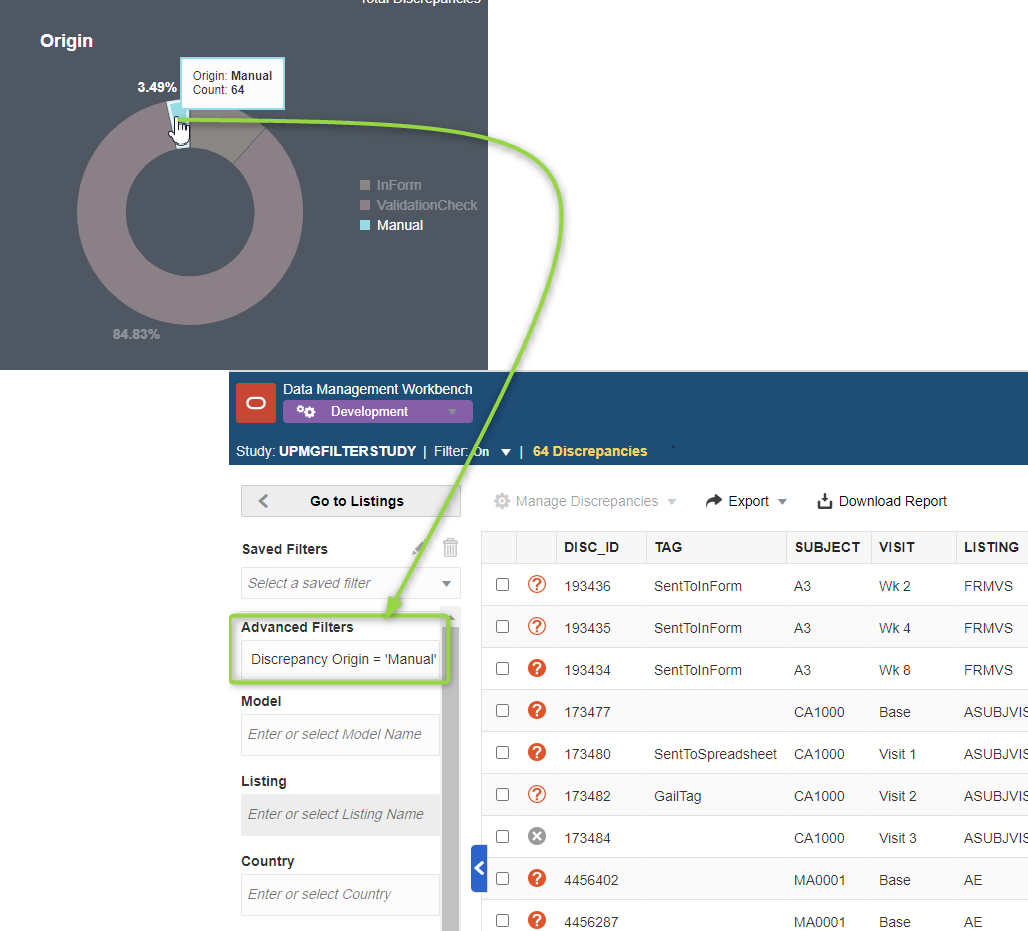Image resolution: width=1028 pixels, height=931 pixels.
Task: Select checkbox for discrepancy 193436
Action: (x=502, y=584)
